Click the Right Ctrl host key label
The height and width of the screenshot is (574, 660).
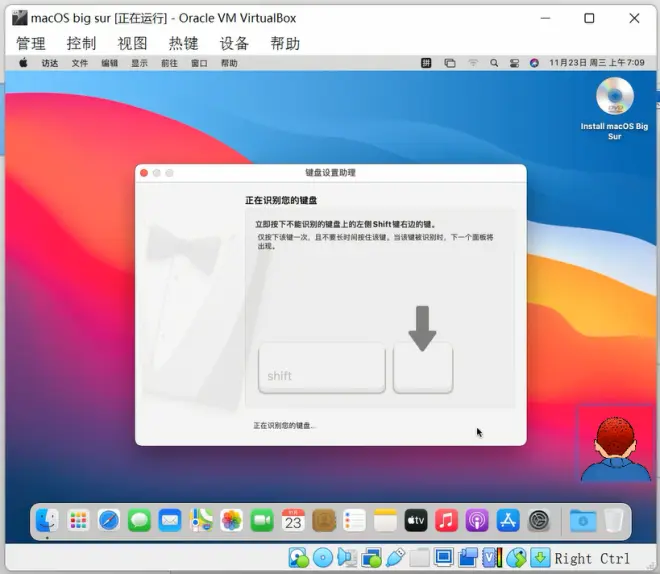pos(592,558)
